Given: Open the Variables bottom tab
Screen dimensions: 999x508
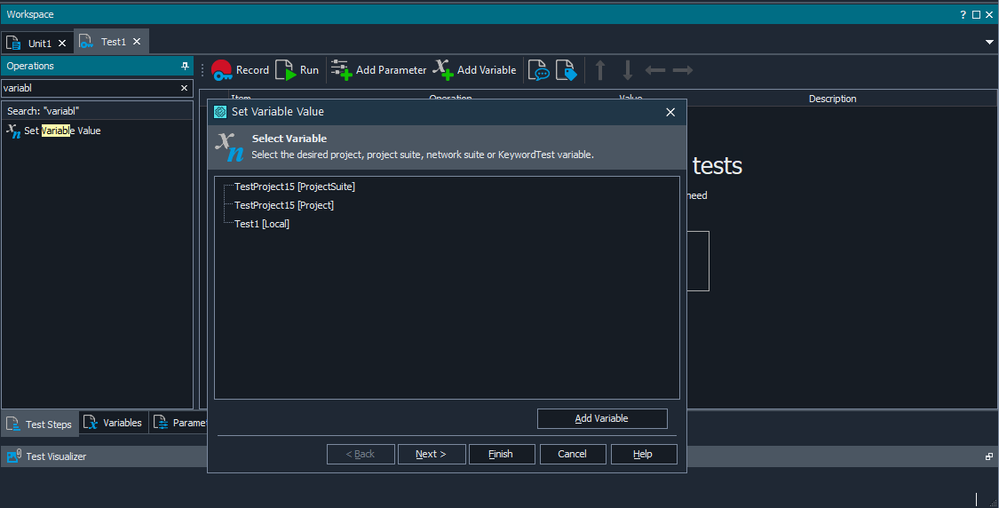Looking at the screenshot, I should (113, 423).
